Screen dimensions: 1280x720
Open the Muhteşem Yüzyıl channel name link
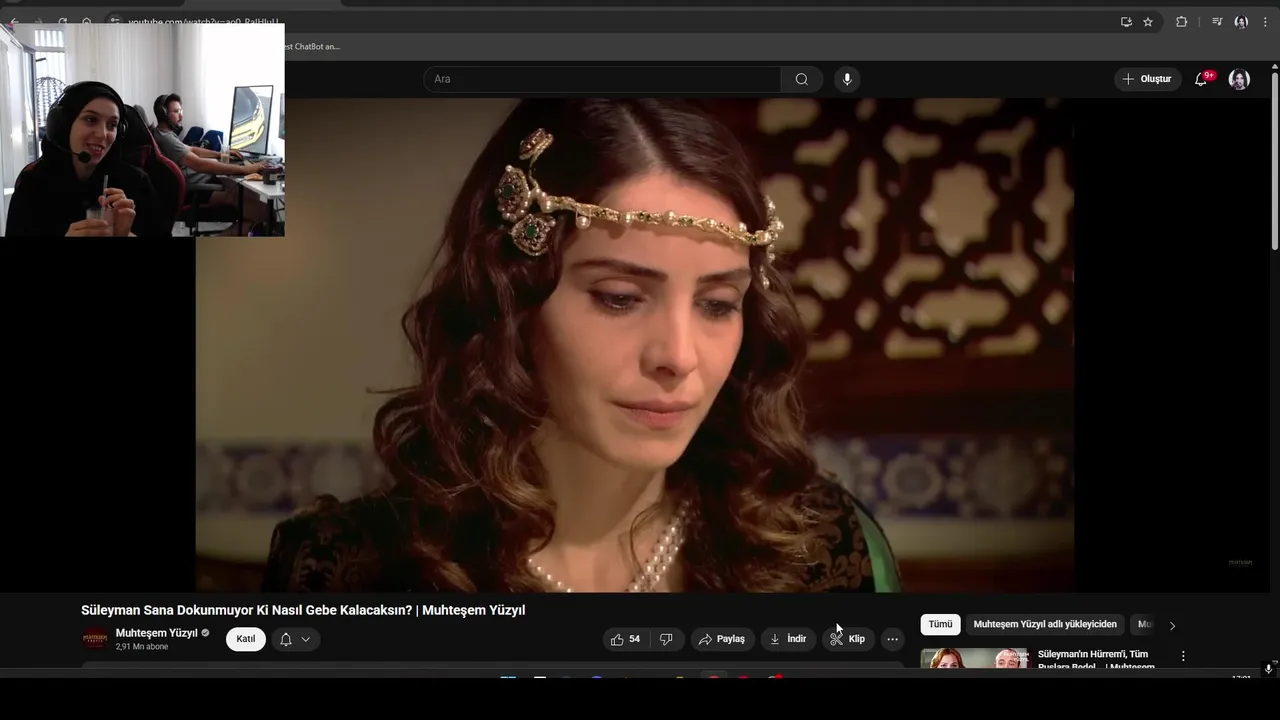[157, 633]
